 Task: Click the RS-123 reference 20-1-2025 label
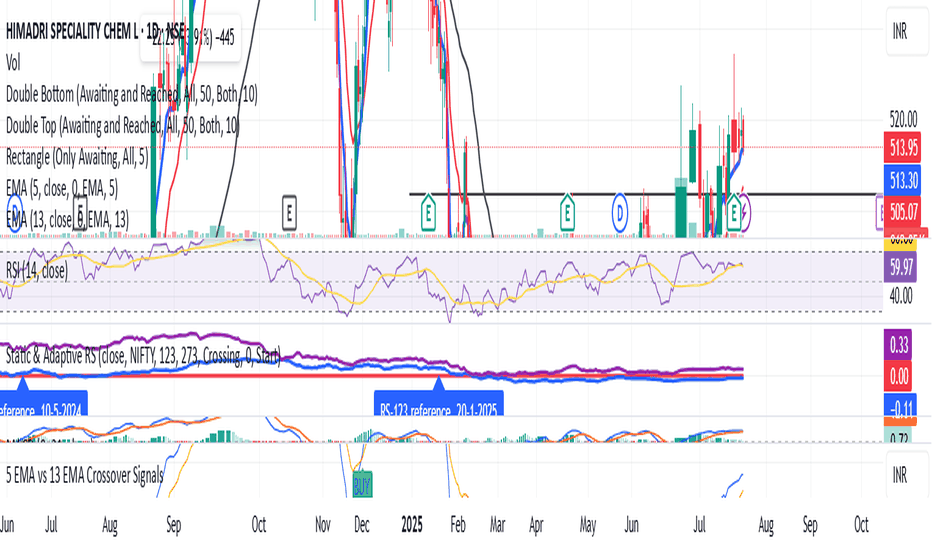coord(439,403)
